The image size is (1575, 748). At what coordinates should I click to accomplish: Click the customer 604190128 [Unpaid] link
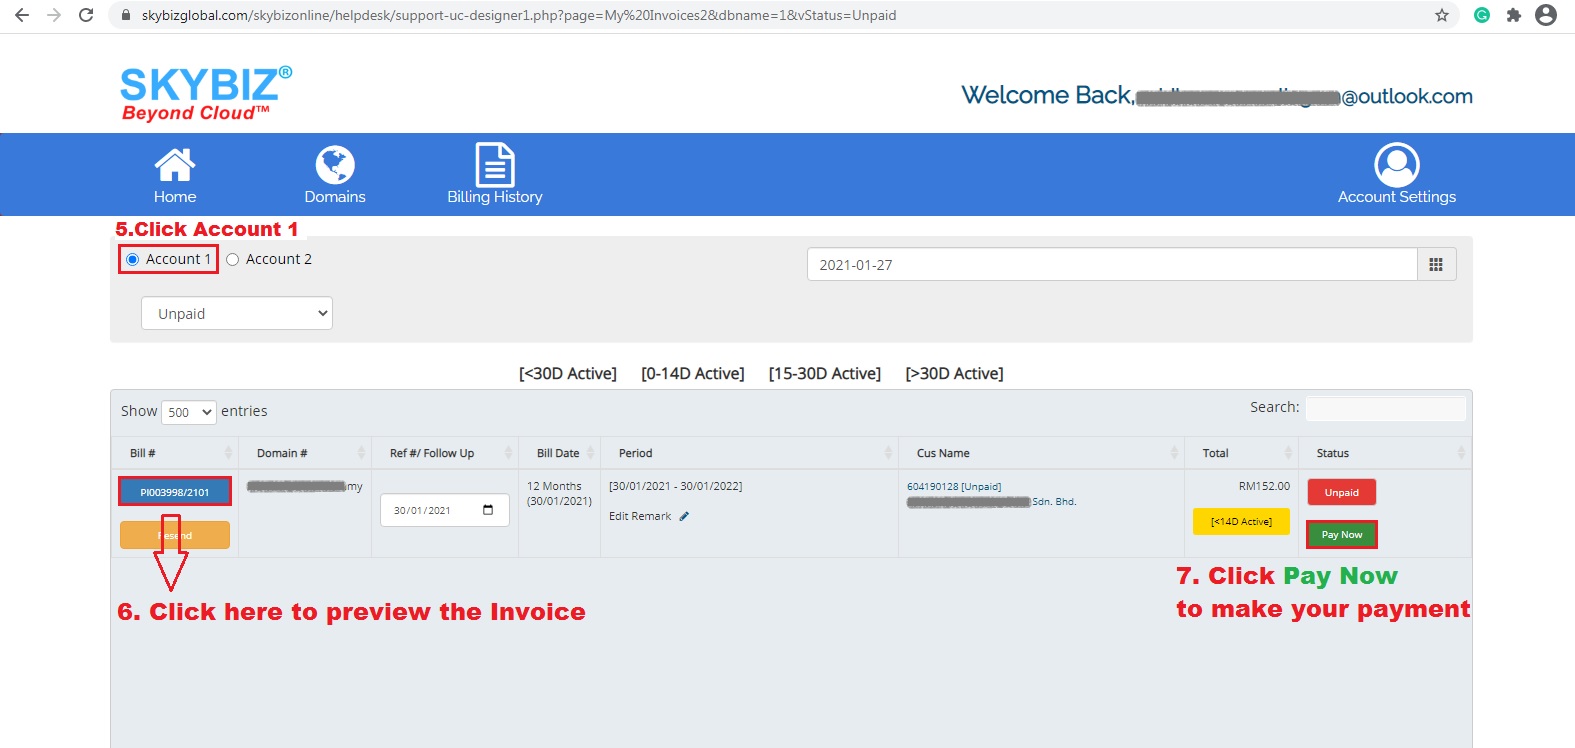coord(953,487)
